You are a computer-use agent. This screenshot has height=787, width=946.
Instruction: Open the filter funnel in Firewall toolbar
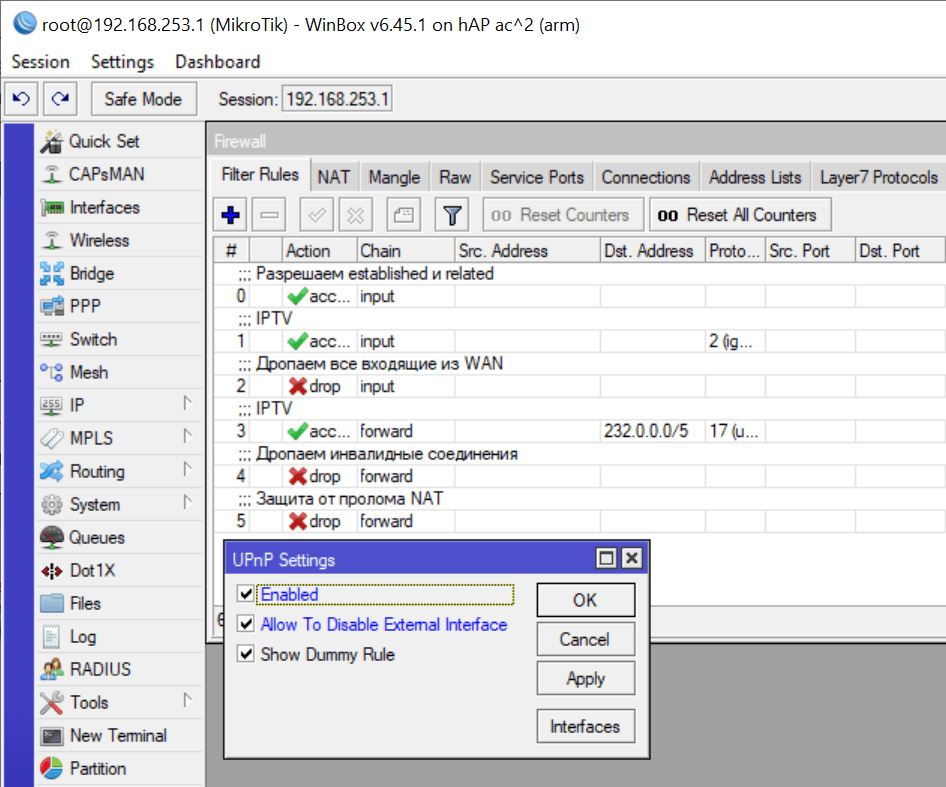tap(452, 215)
